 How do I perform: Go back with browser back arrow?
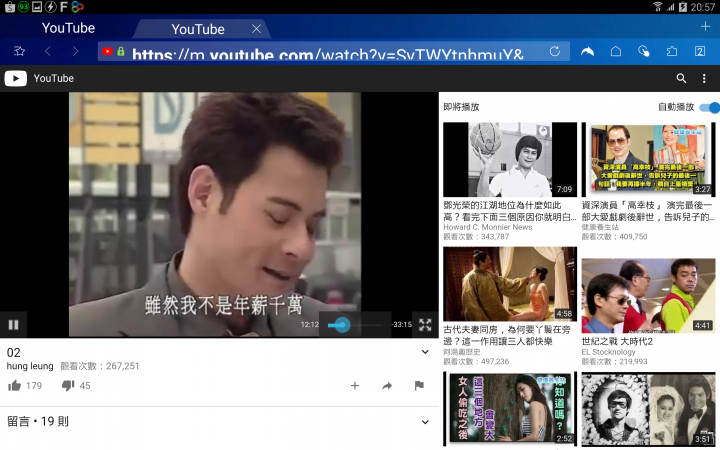48,51
